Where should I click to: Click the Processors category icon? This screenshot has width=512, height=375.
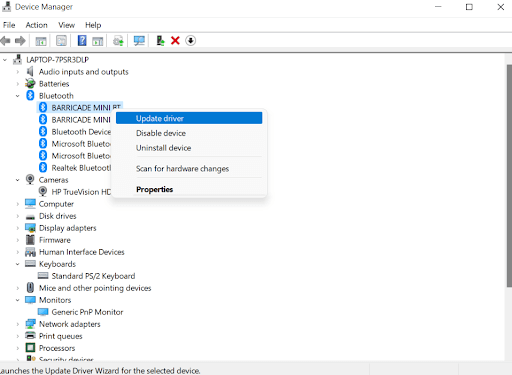pyautogui.click(x=30, y=348)
